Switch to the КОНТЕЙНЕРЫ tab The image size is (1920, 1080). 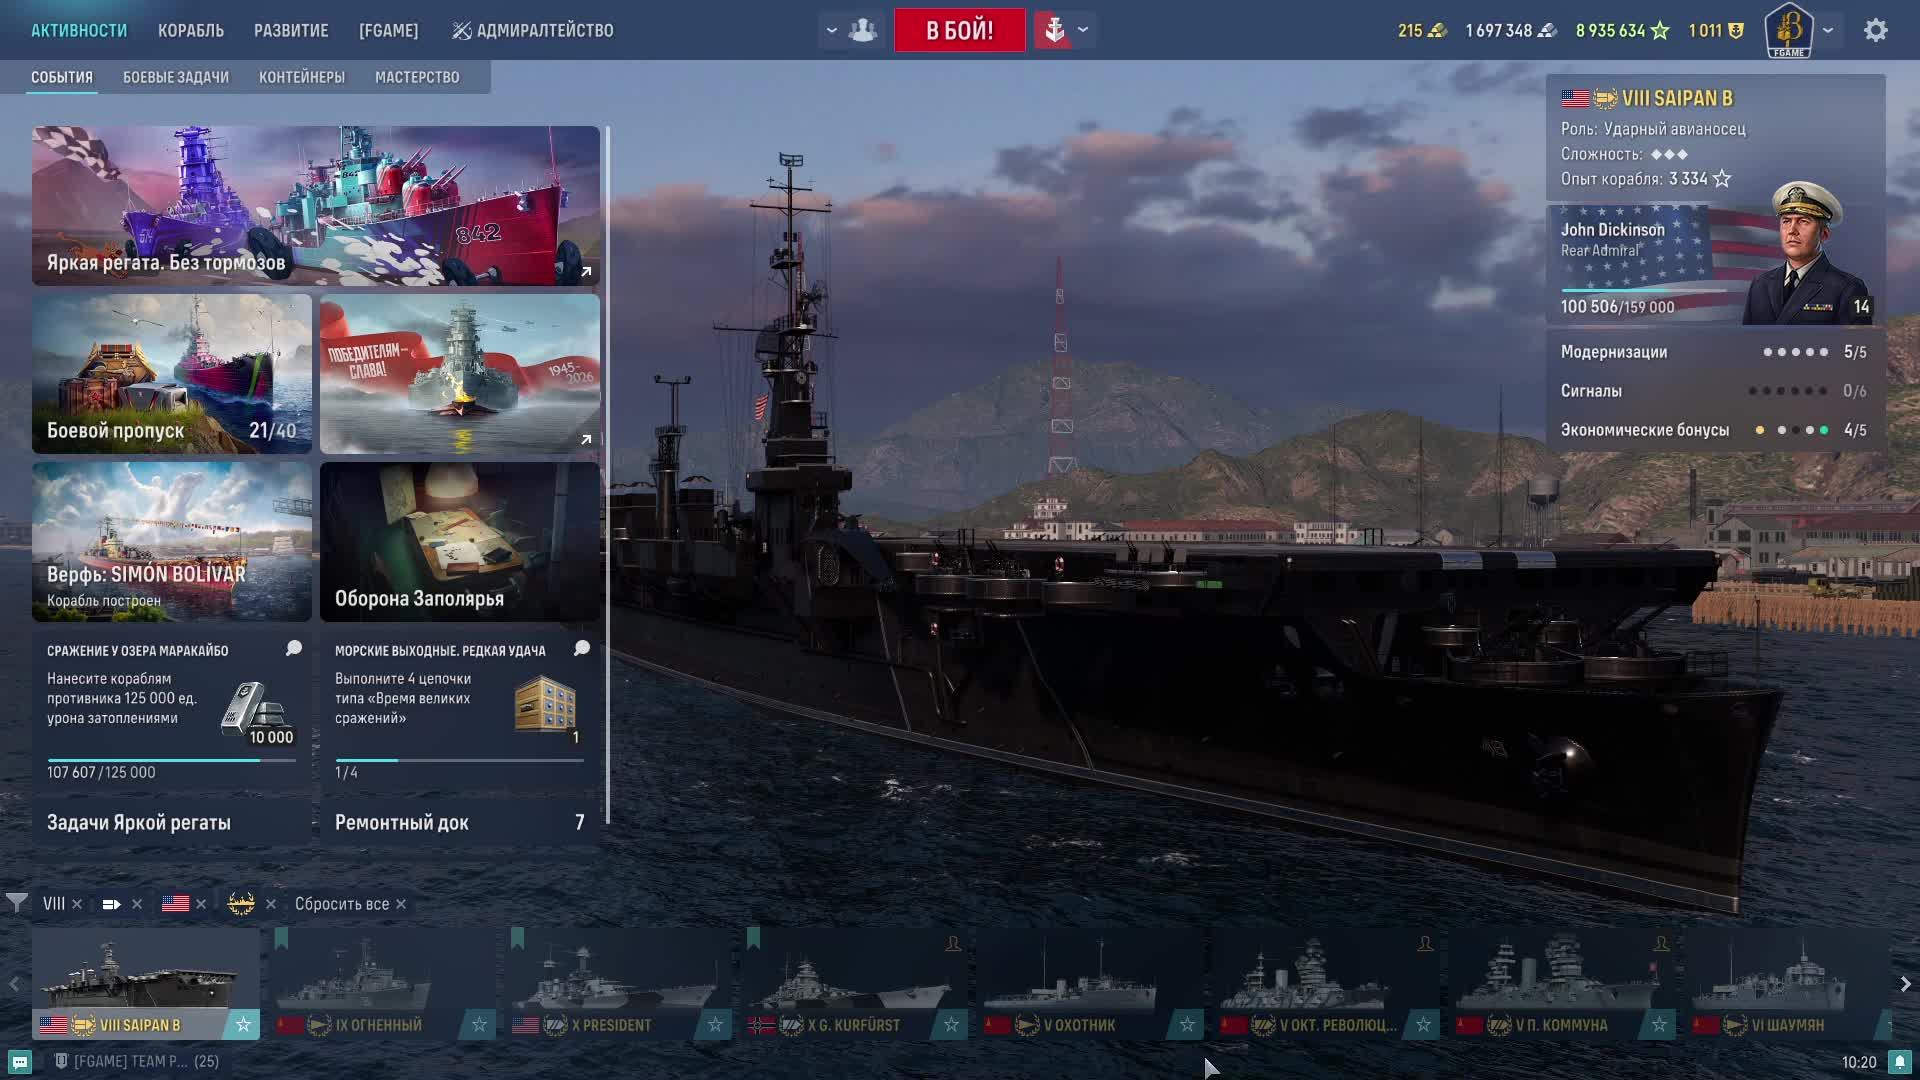(x=302, y=77)
